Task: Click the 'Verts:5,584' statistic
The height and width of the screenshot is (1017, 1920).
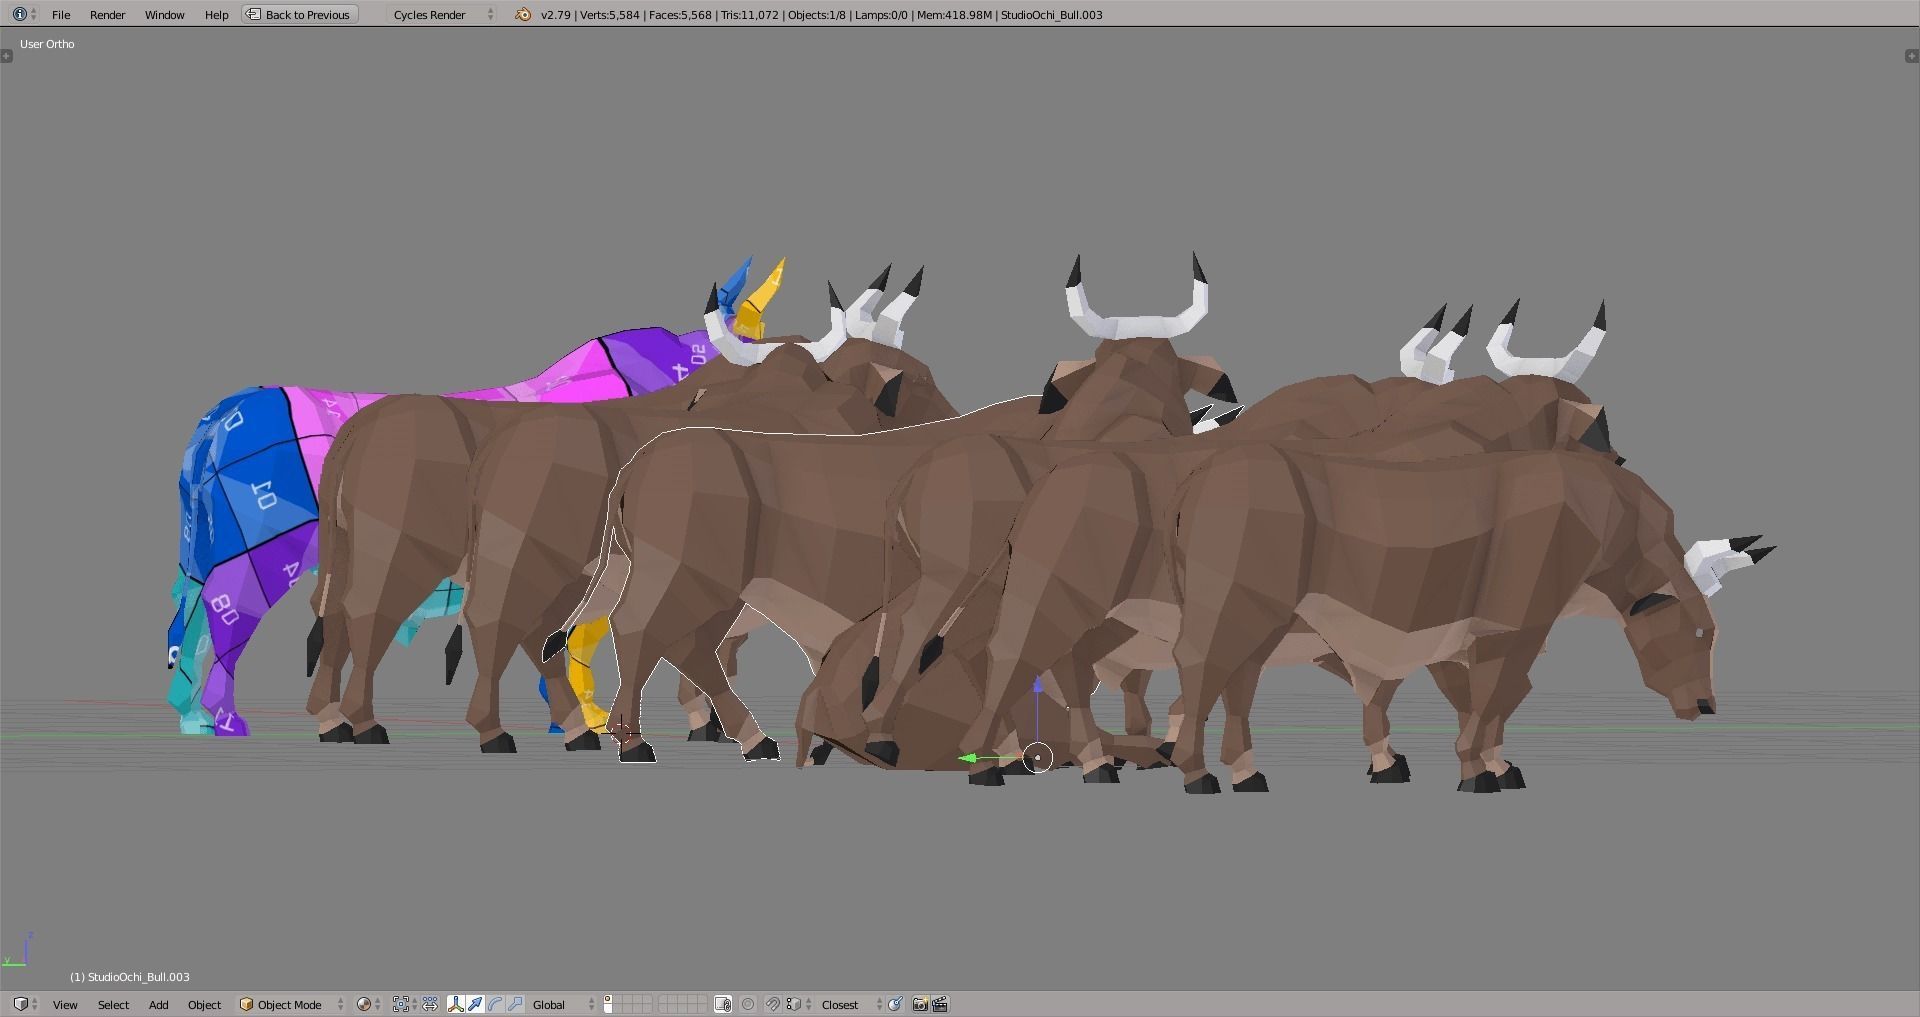Action: [x=609, y=15]
